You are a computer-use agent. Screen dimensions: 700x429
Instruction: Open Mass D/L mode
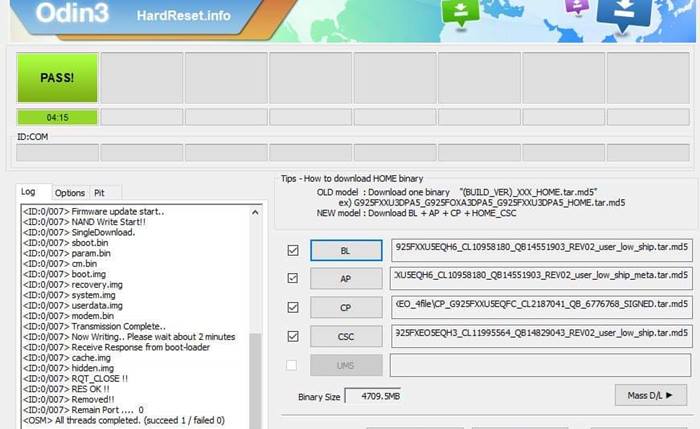[x=650, y=395]
